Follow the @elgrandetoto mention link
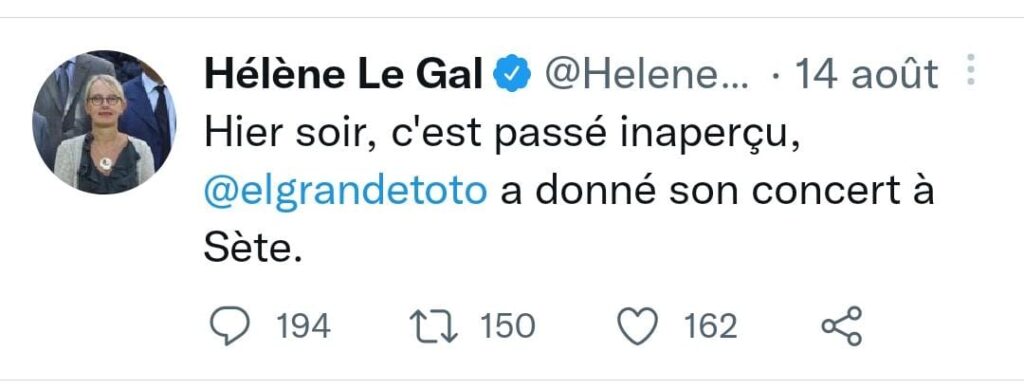Screen dimensions: 1024x389 point(346,193)
